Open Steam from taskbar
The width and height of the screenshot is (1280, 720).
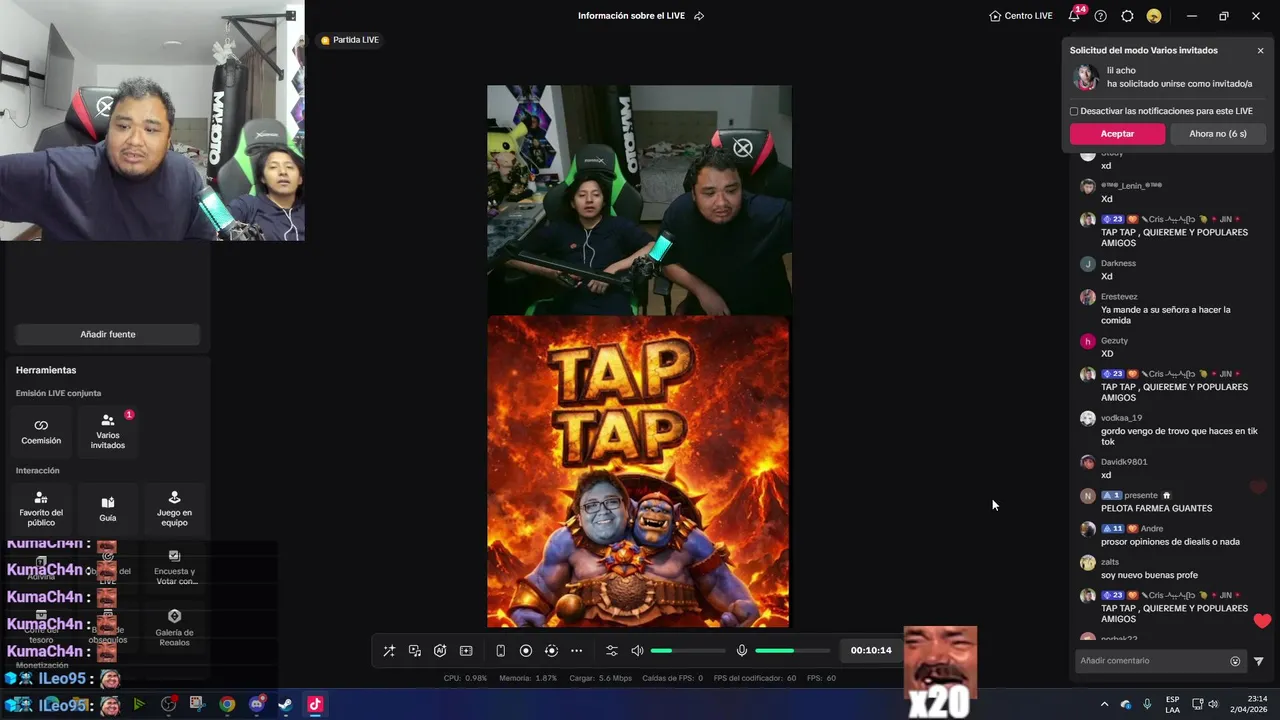(285, 704)
